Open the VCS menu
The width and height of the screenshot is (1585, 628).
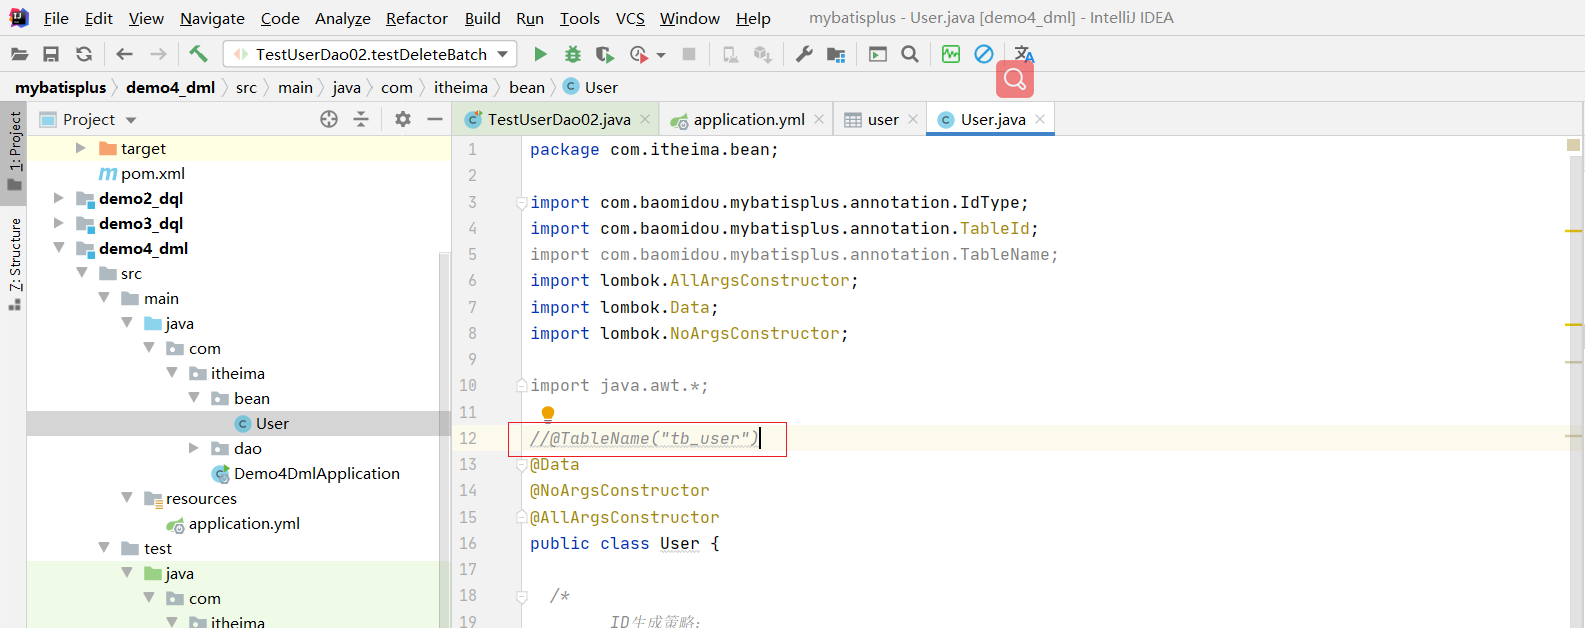tap(630, 18)
